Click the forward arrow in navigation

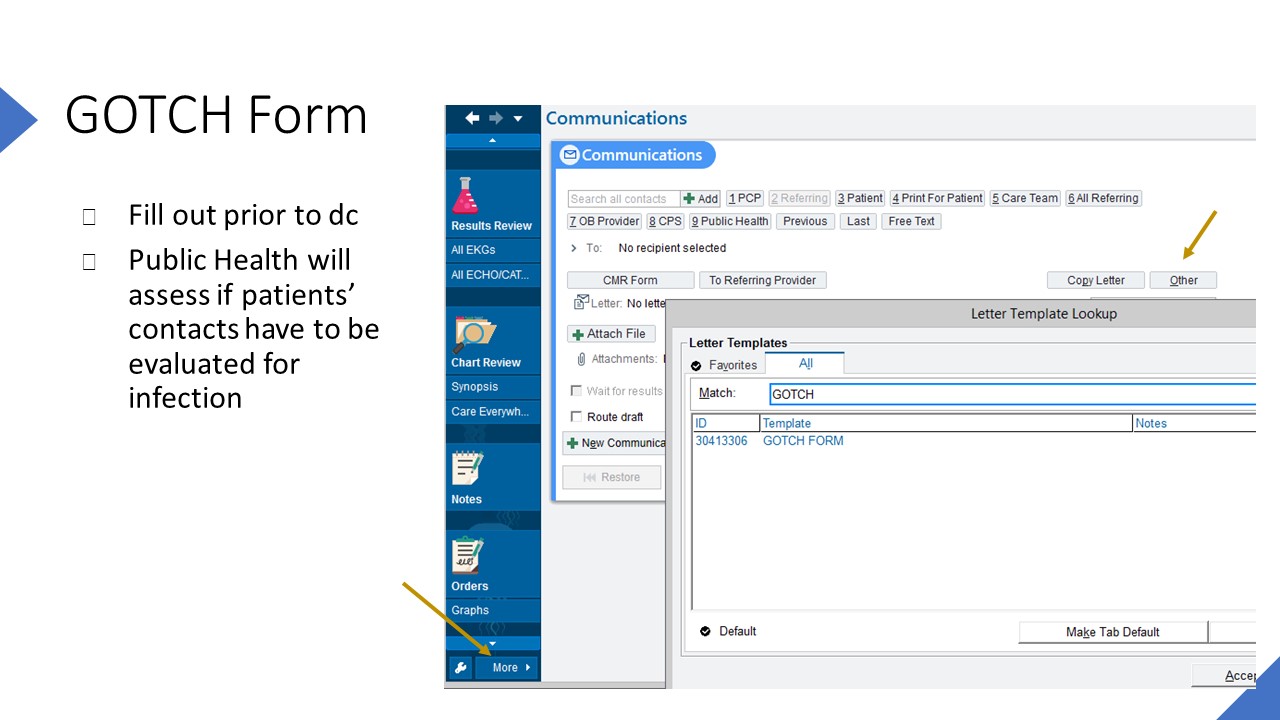[x=495, y=118]
